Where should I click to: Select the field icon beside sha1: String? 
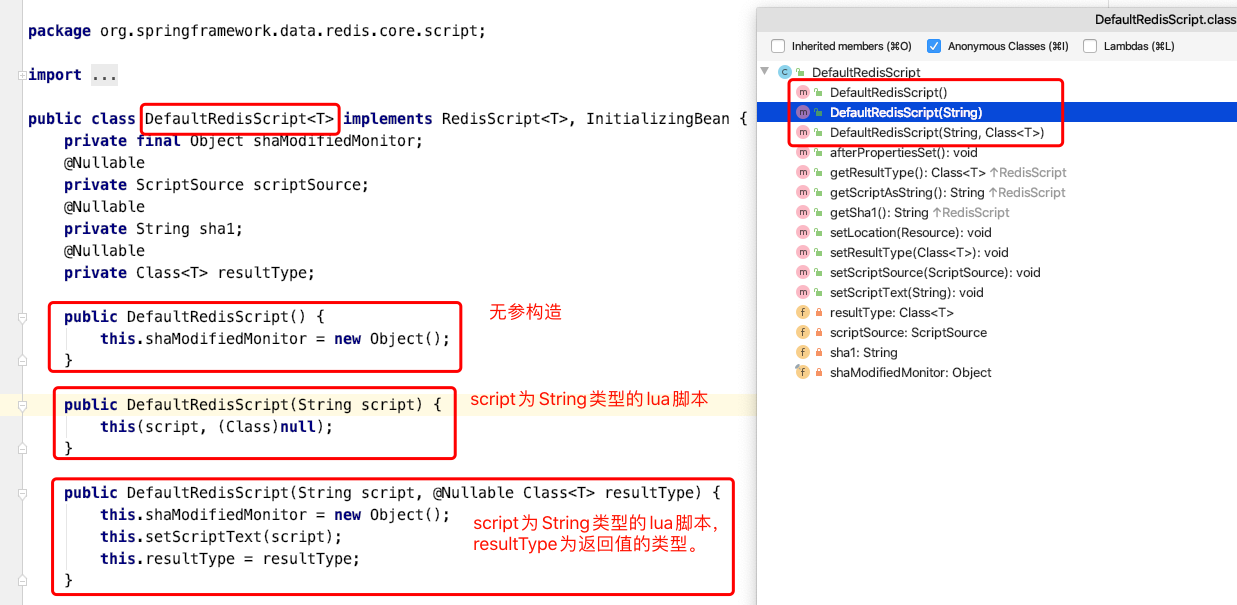click(802, 352)
